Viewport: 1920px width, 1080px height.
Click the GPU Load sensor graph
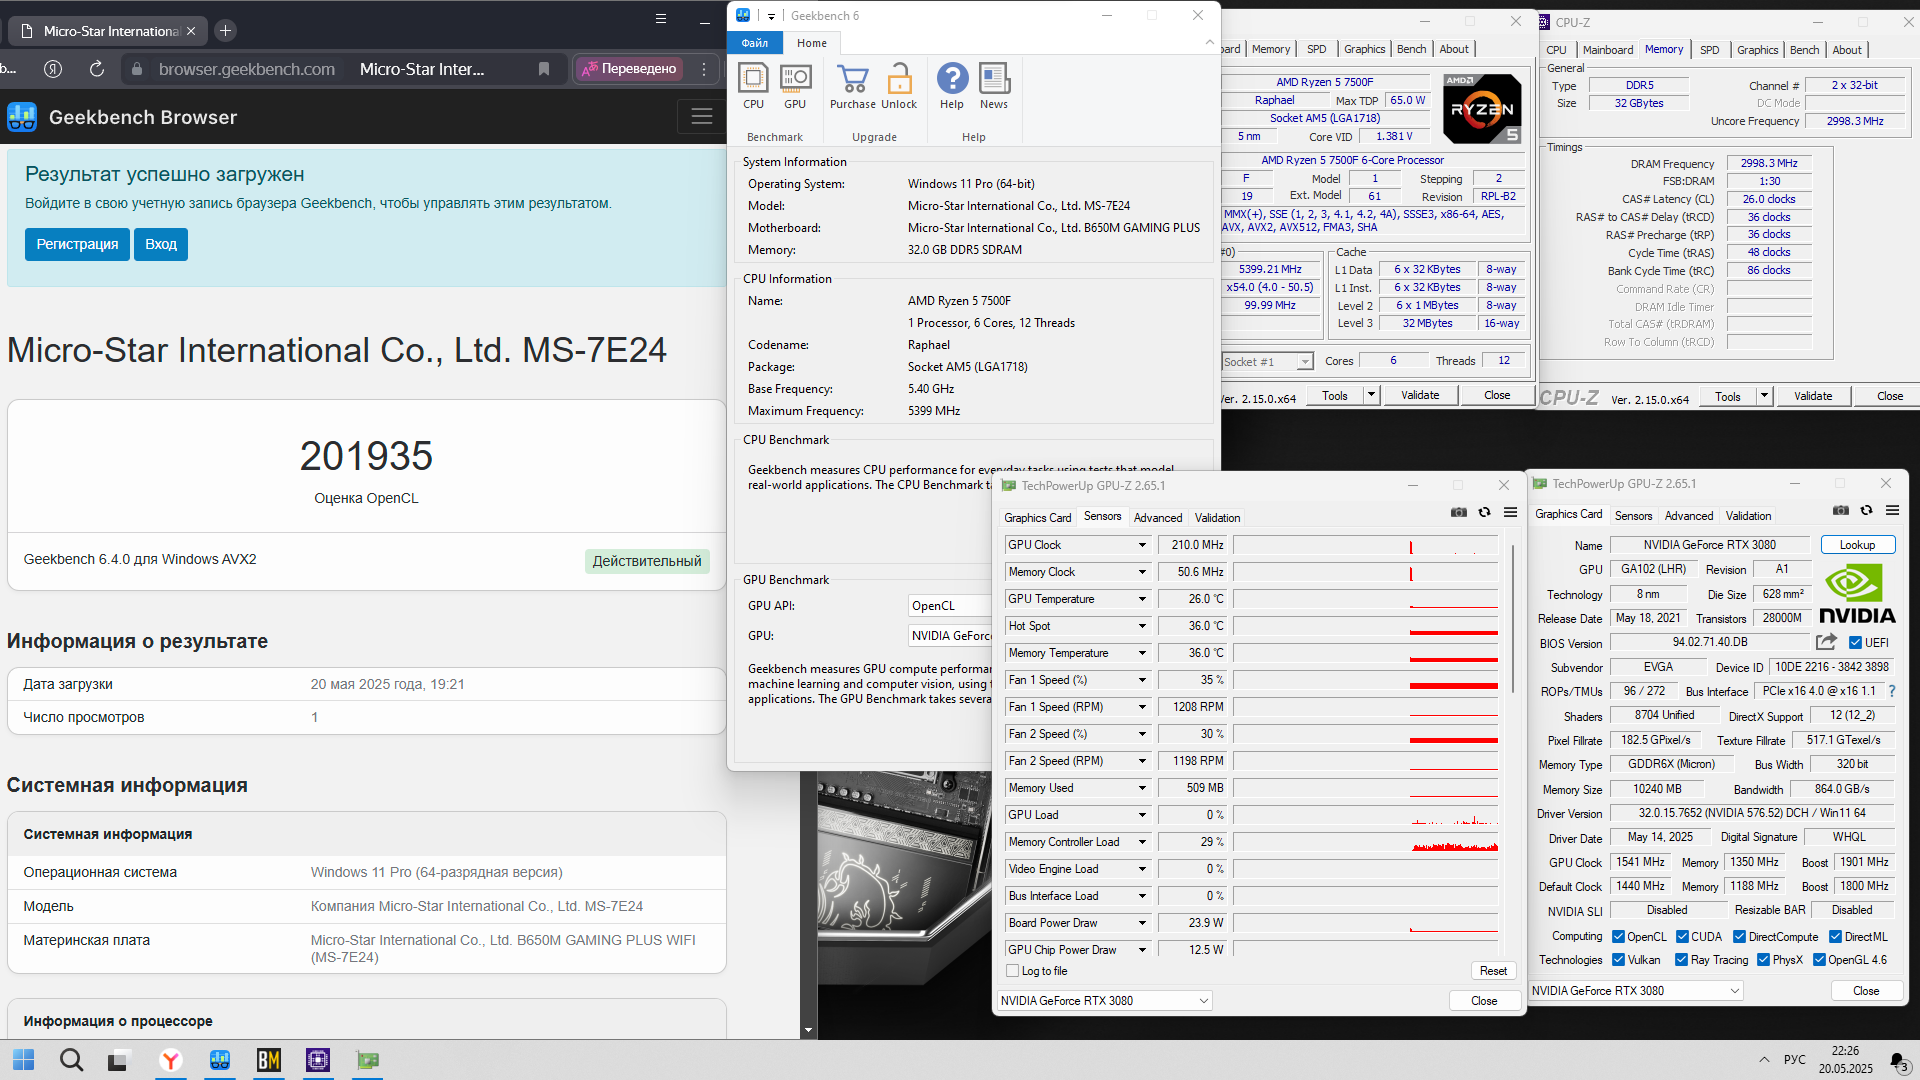point(1366,815)
